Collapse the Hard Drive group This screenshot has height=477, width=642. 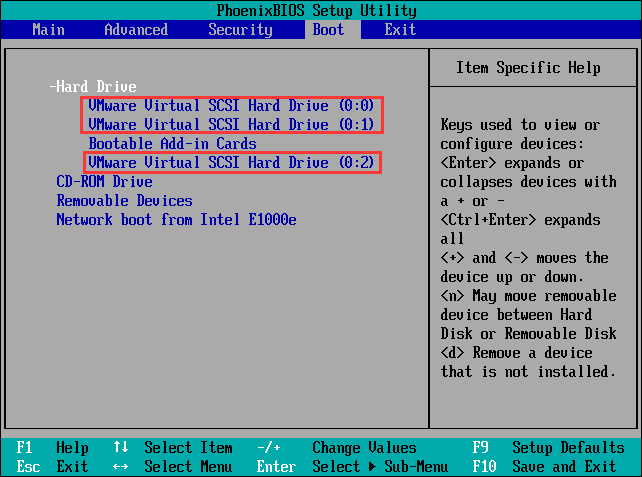point(93,87)
